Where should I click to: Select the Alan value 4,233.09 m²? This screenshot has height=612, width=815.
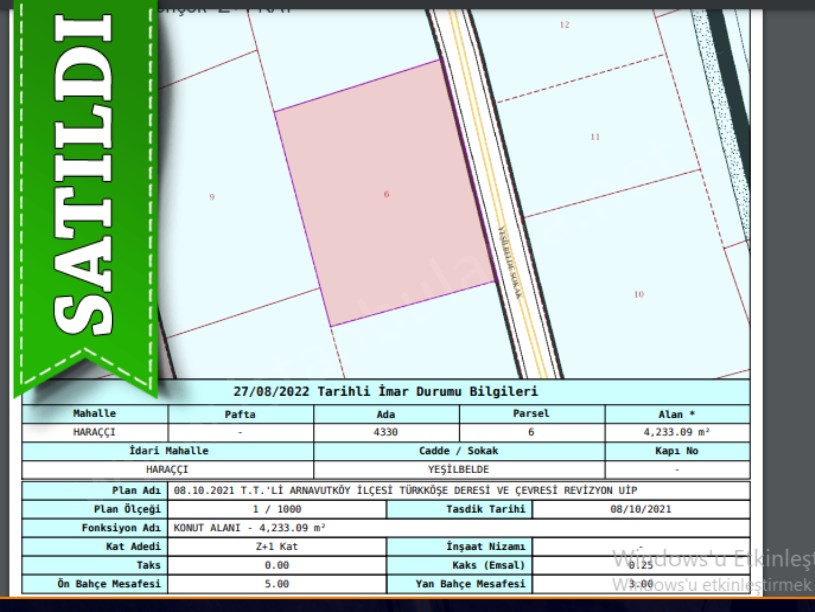[676, 432]
